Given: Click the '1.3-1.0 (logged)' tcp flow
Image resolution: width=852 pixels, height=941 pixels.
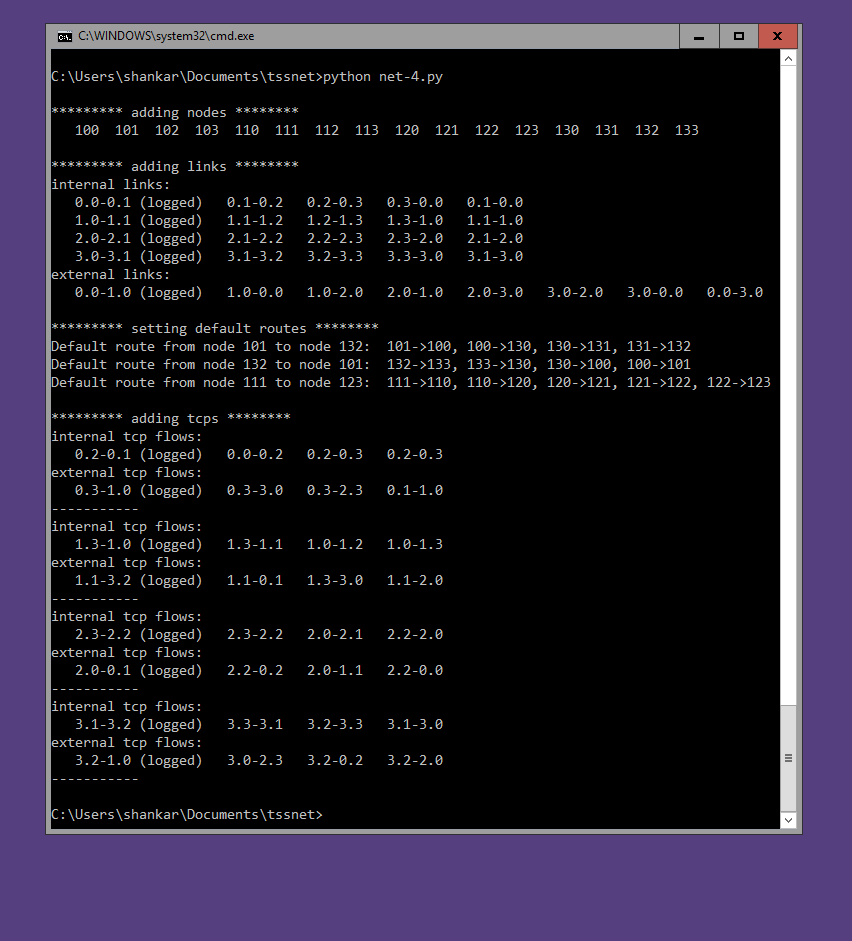Looking at the screenshot, I should tap(139, 545).
